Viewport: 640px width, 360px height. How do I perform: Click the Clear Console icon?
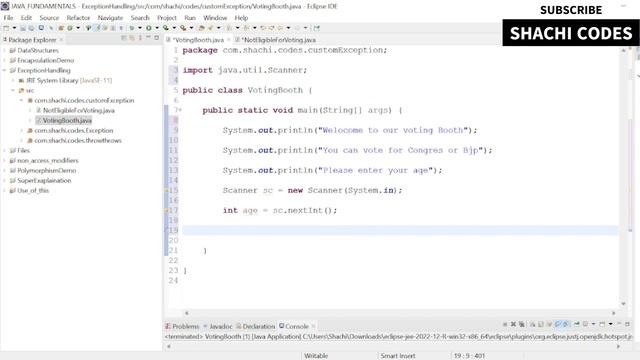[533, 324]
